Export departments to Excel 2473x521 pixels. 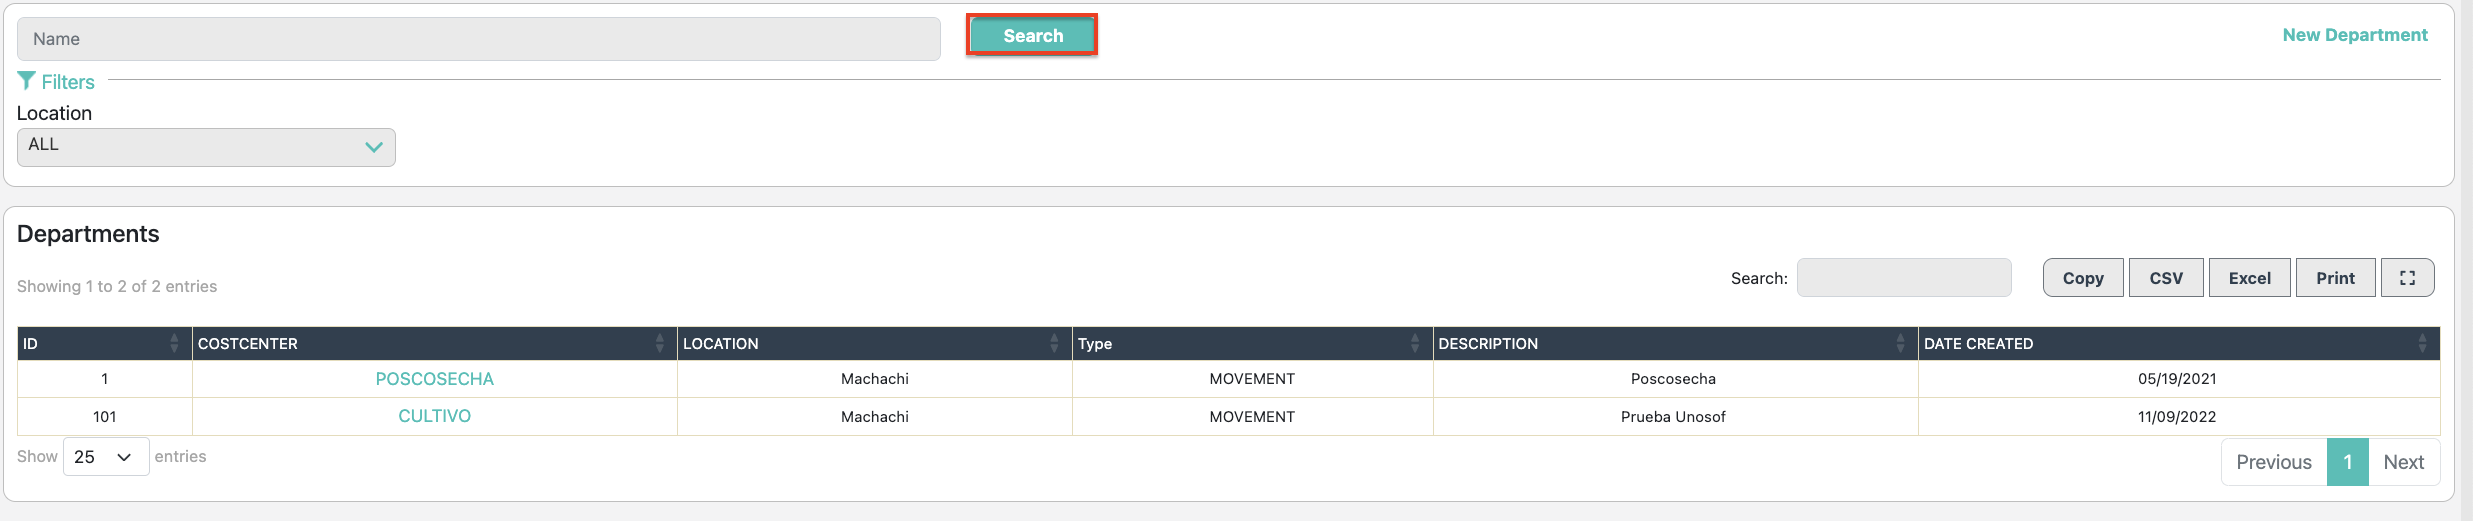[x=2249, y=278]
